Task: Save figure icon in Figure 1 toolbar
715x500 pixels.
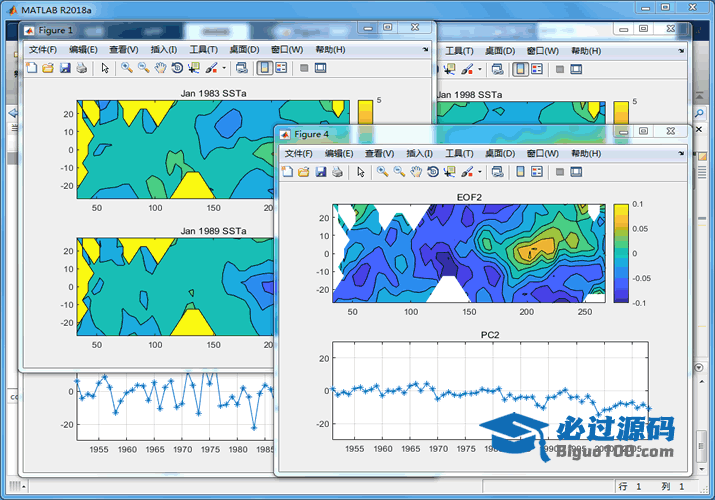Action: 65,68
